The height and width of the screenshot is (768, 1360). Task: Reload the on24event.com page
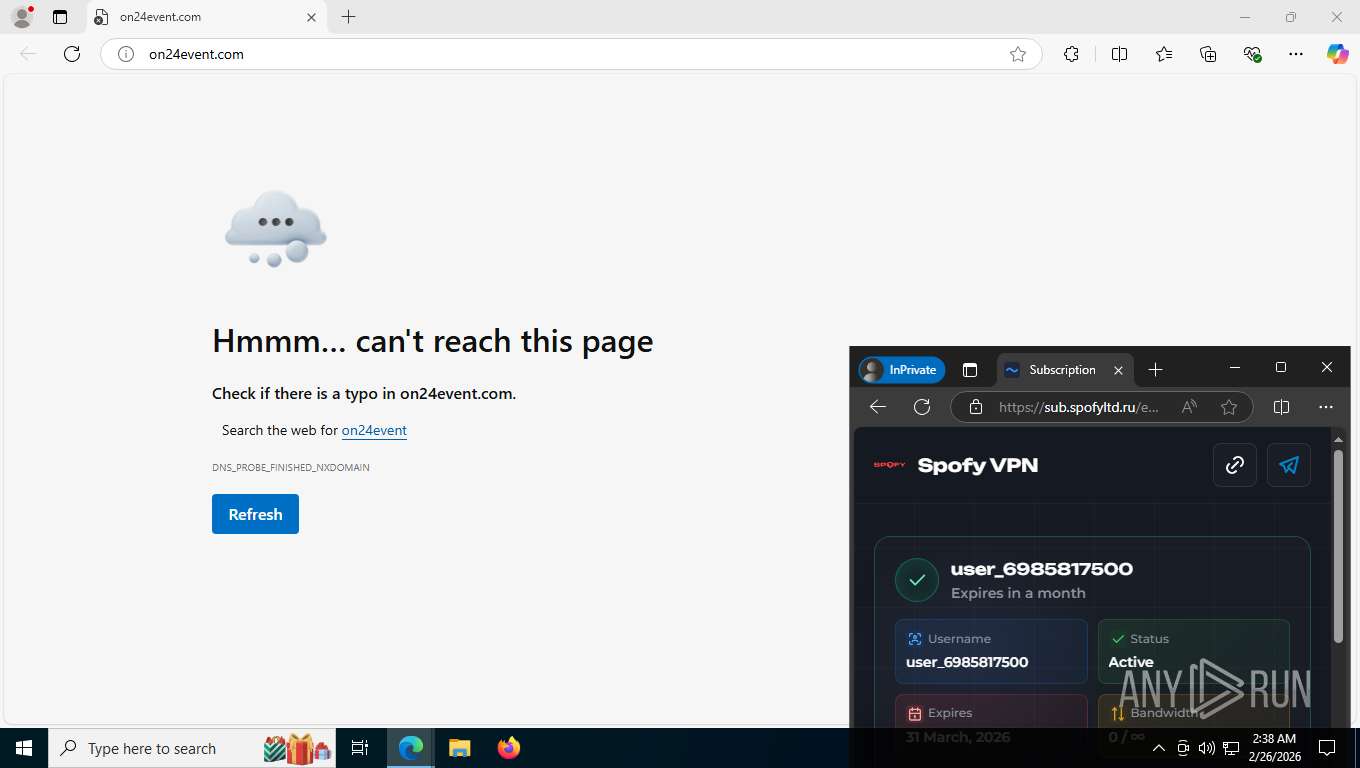click(72, 54)
